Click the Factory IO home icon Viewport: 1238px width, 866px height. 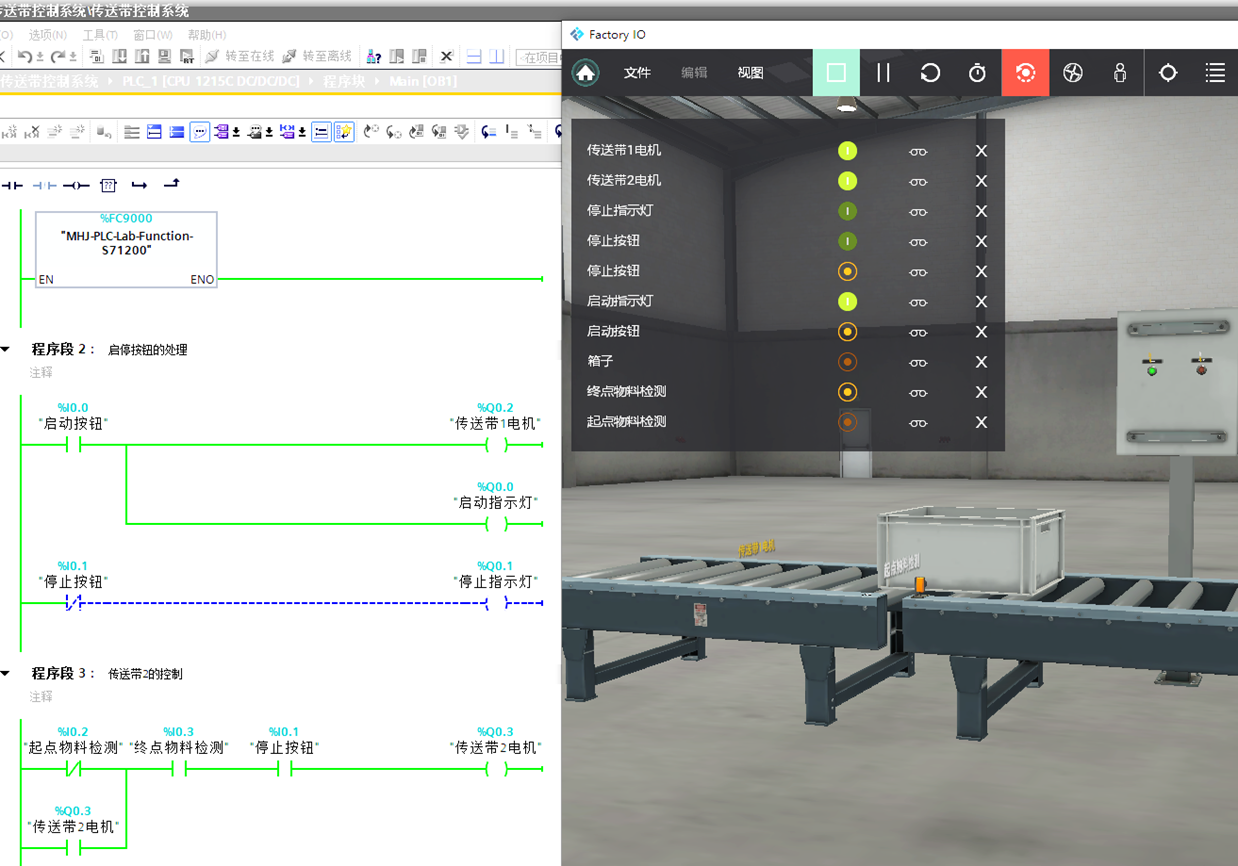[x=585, y=73]
